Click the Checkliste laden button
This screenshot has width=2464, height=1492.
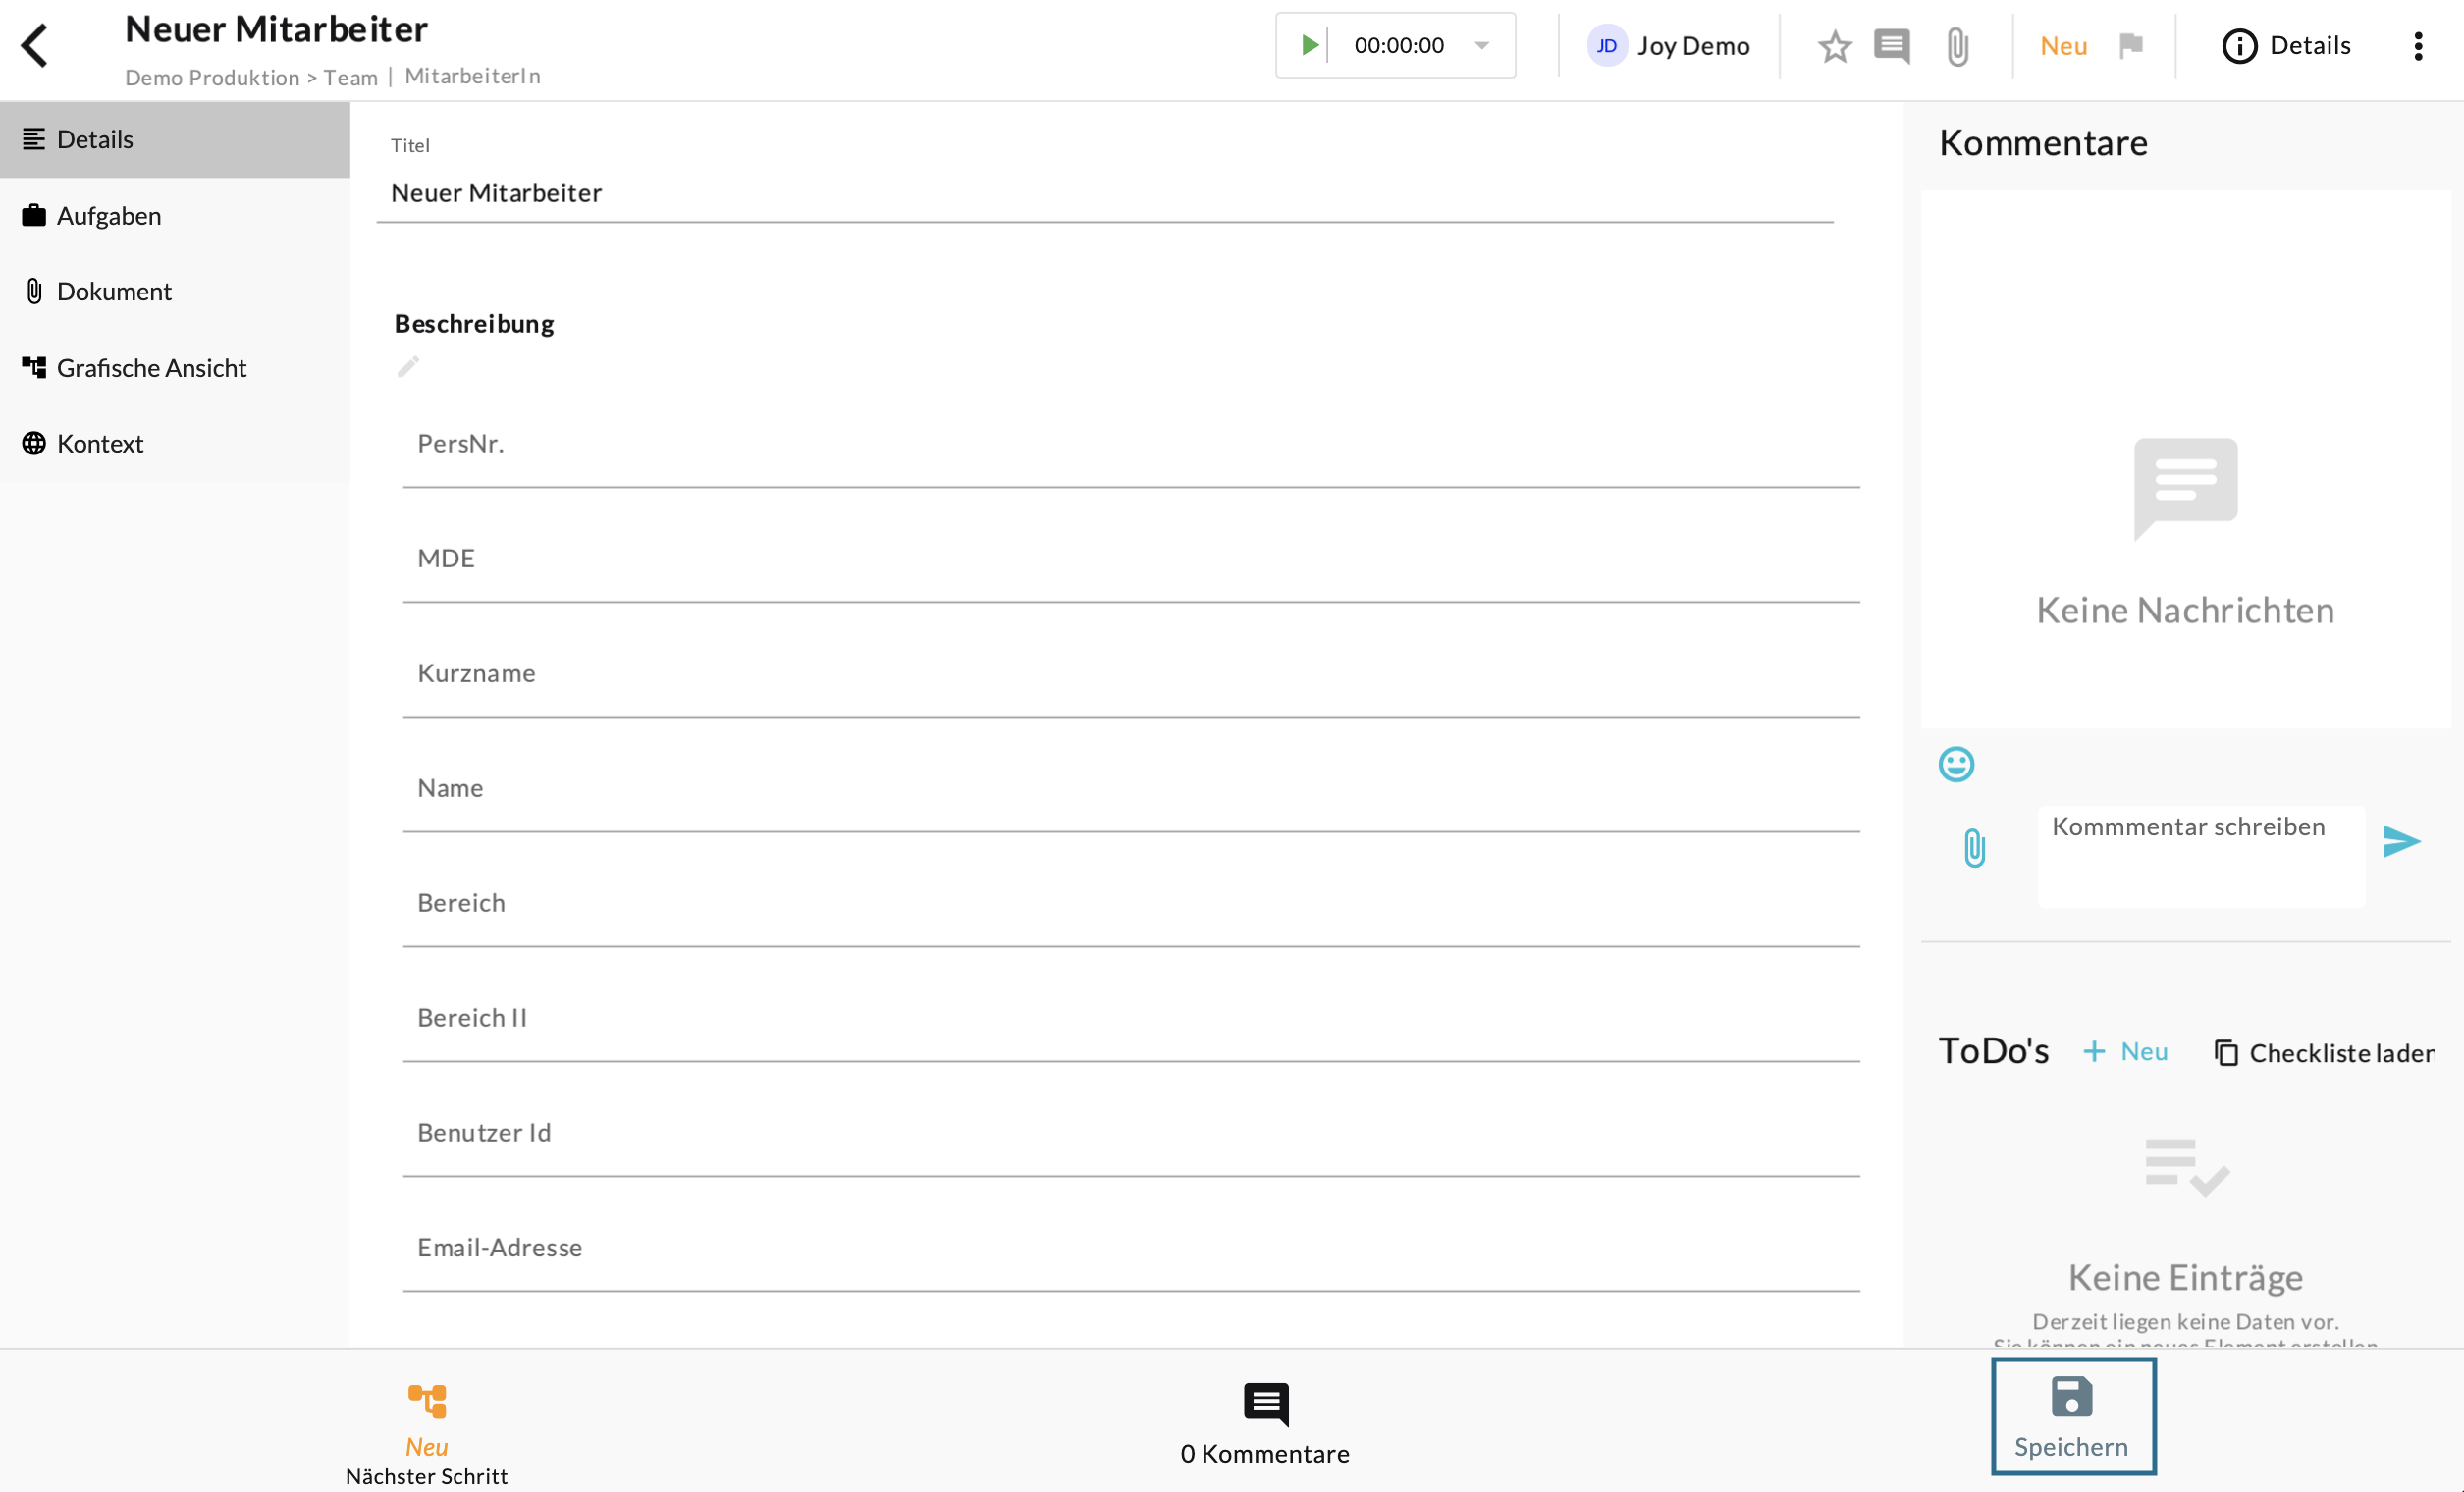point(2324,1053)
